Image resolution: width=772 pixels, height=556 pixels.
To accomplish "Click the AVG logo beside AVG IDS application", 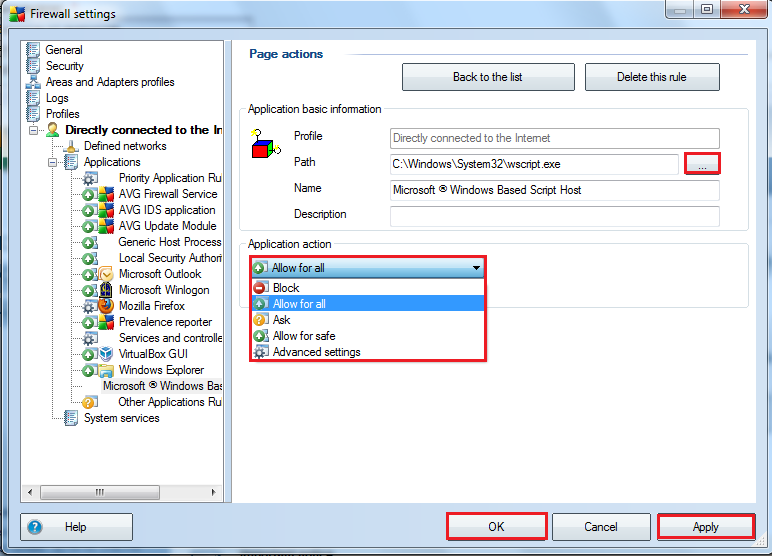I will click(x=106, y=210).
